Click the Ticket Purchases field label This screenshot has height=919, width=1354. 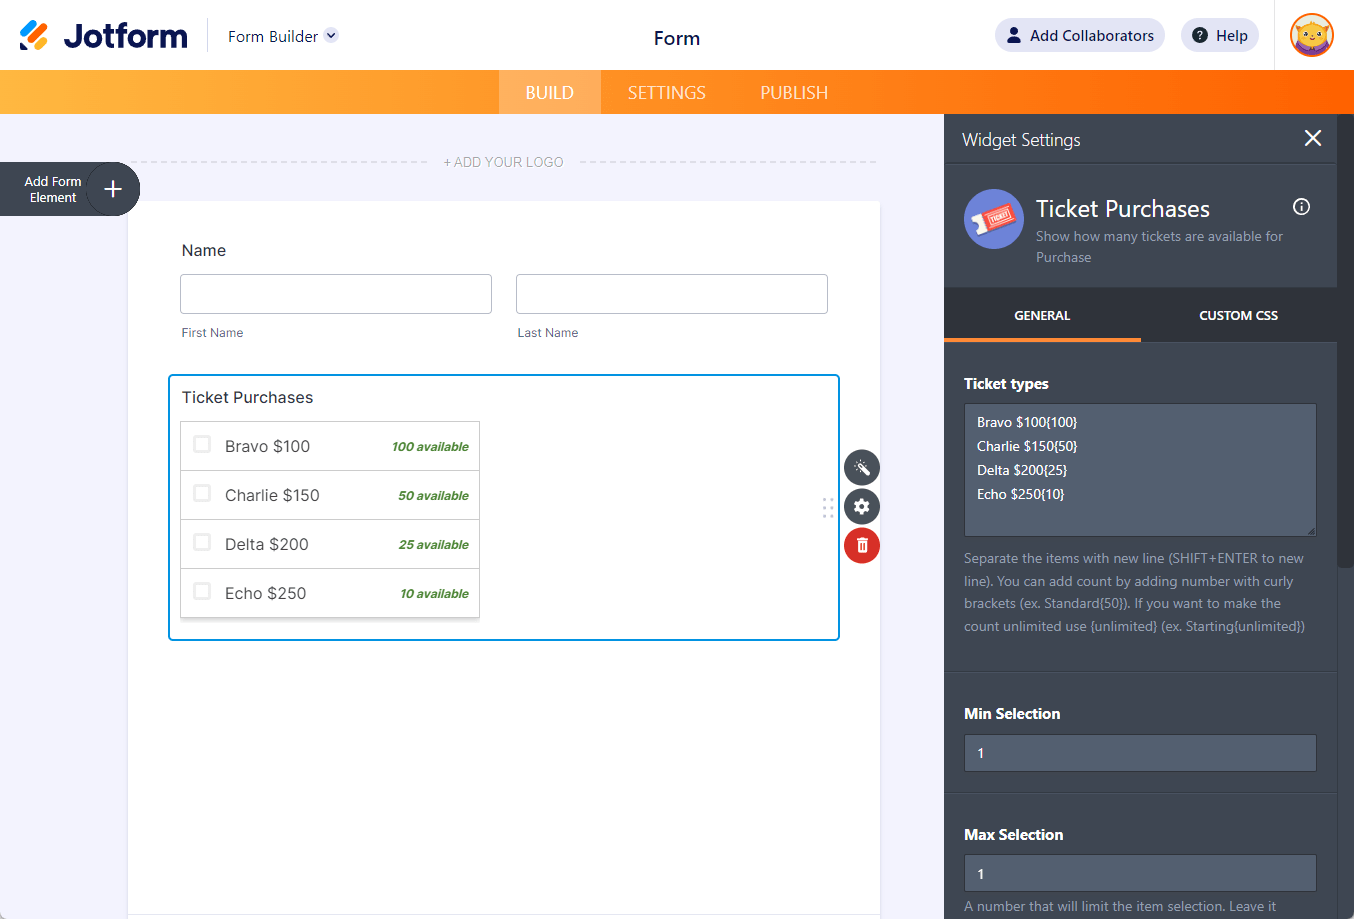pyautogui.click(x=248, y=397)
